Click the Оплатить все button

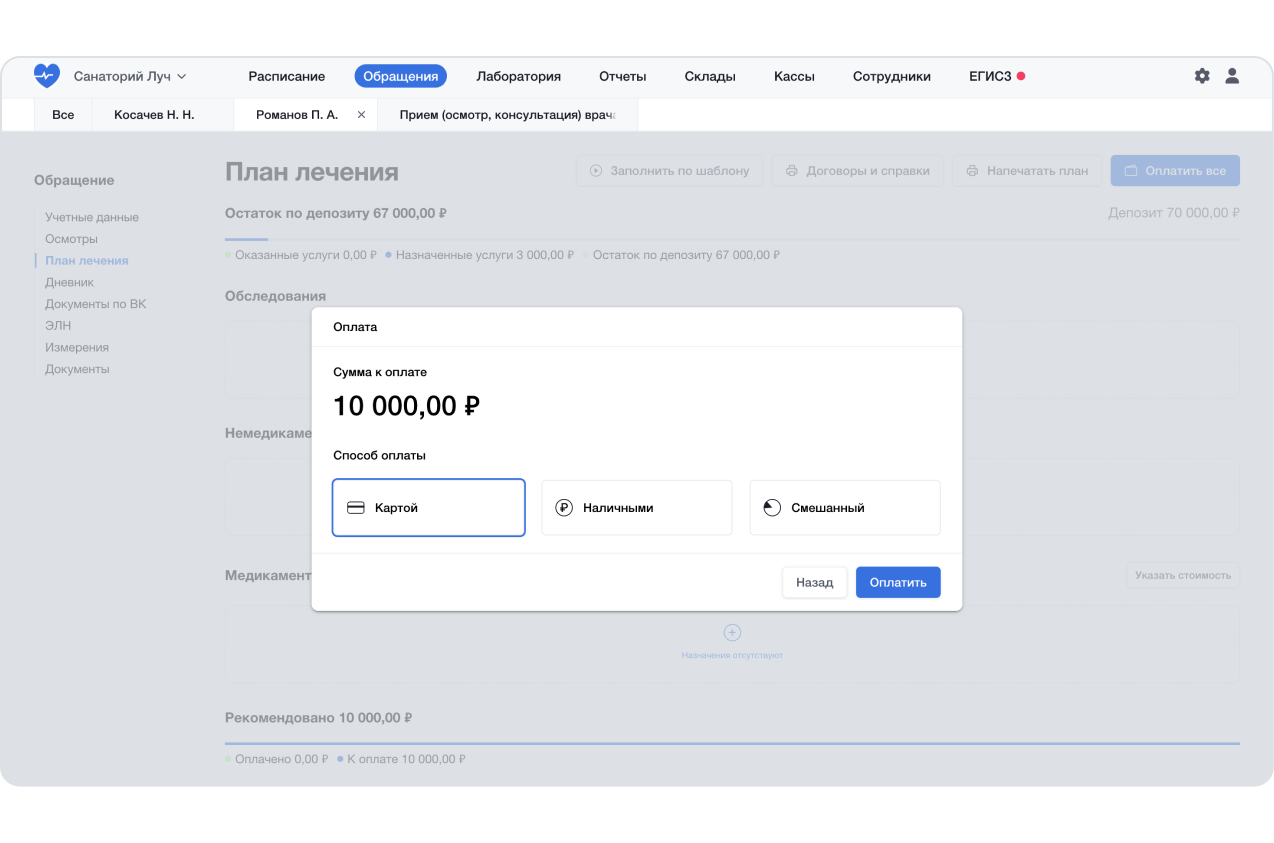(1175, 171)
